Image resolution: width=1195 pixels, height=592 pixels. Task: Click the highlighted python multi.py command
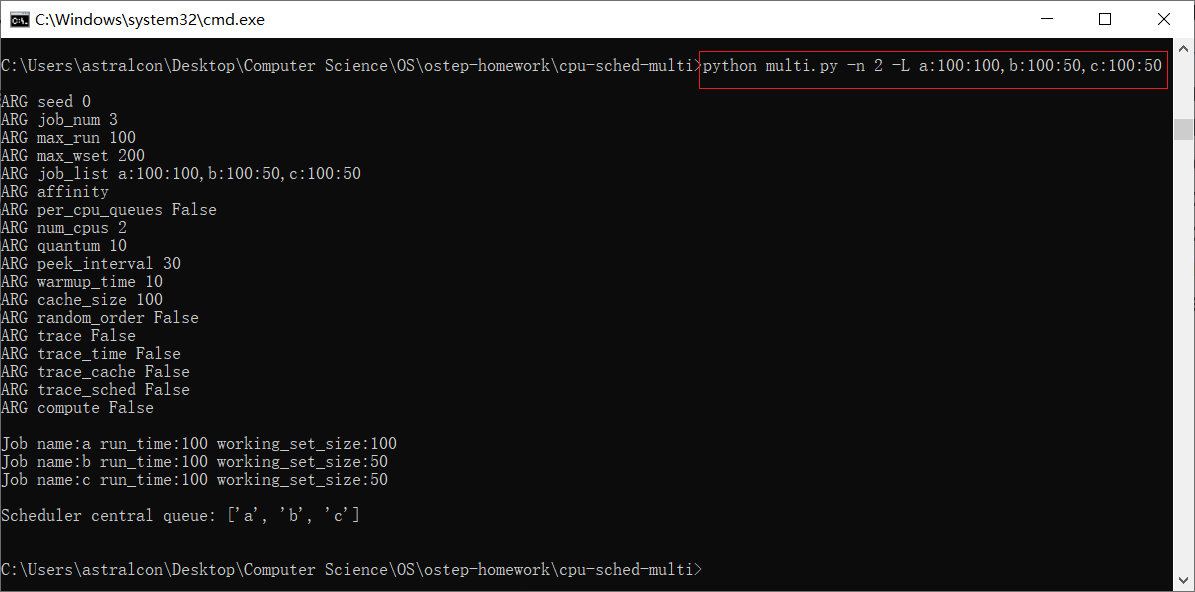pyautogui.click(x=932, y=66)
